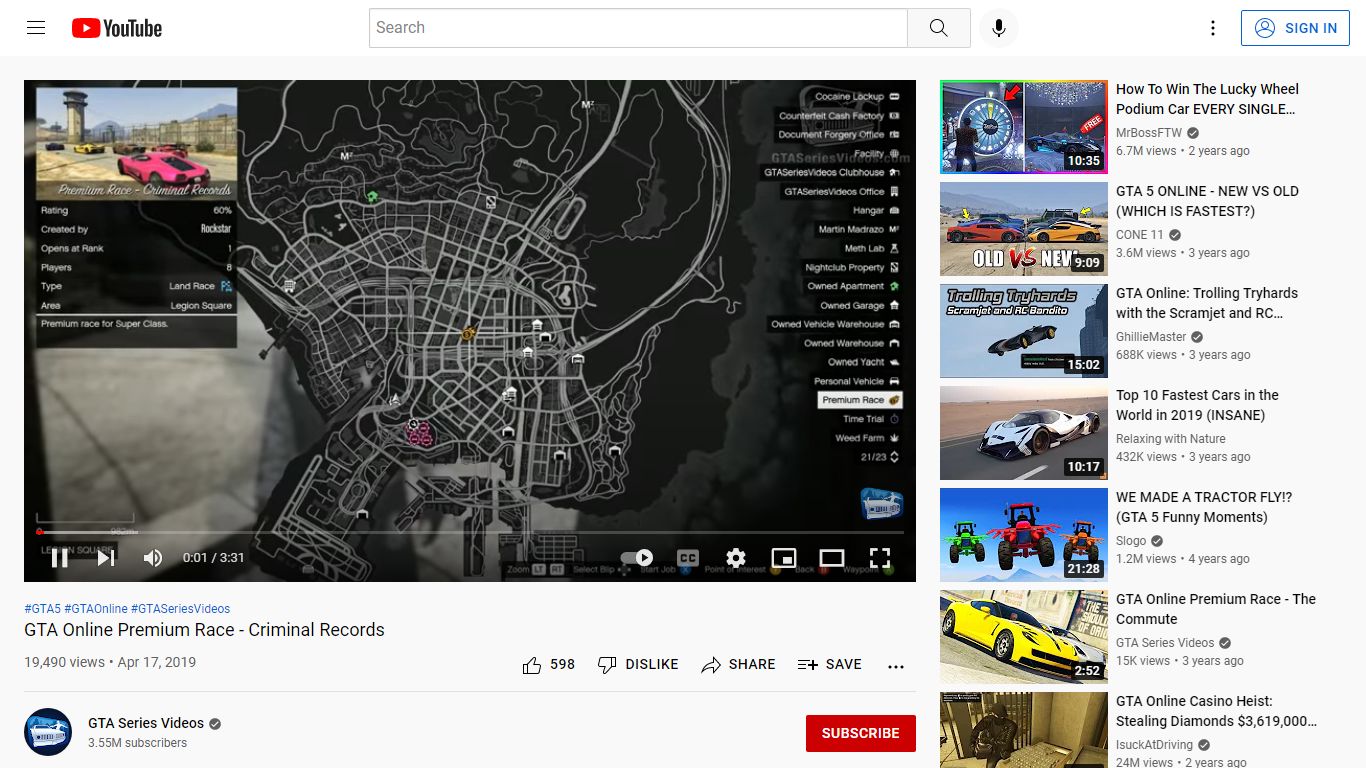This screenshot has height=768, width=1366.
Task: Click 3.55M subscribers text
Action: (x=137, y=743)
